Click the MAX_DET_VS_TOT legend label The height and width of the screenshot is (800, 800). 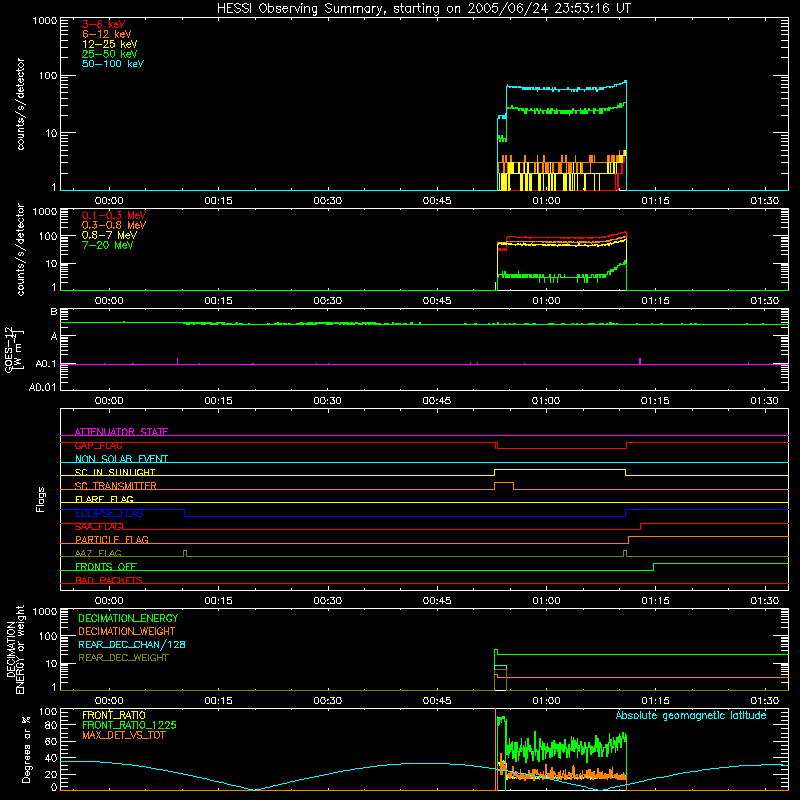(123, 735)
